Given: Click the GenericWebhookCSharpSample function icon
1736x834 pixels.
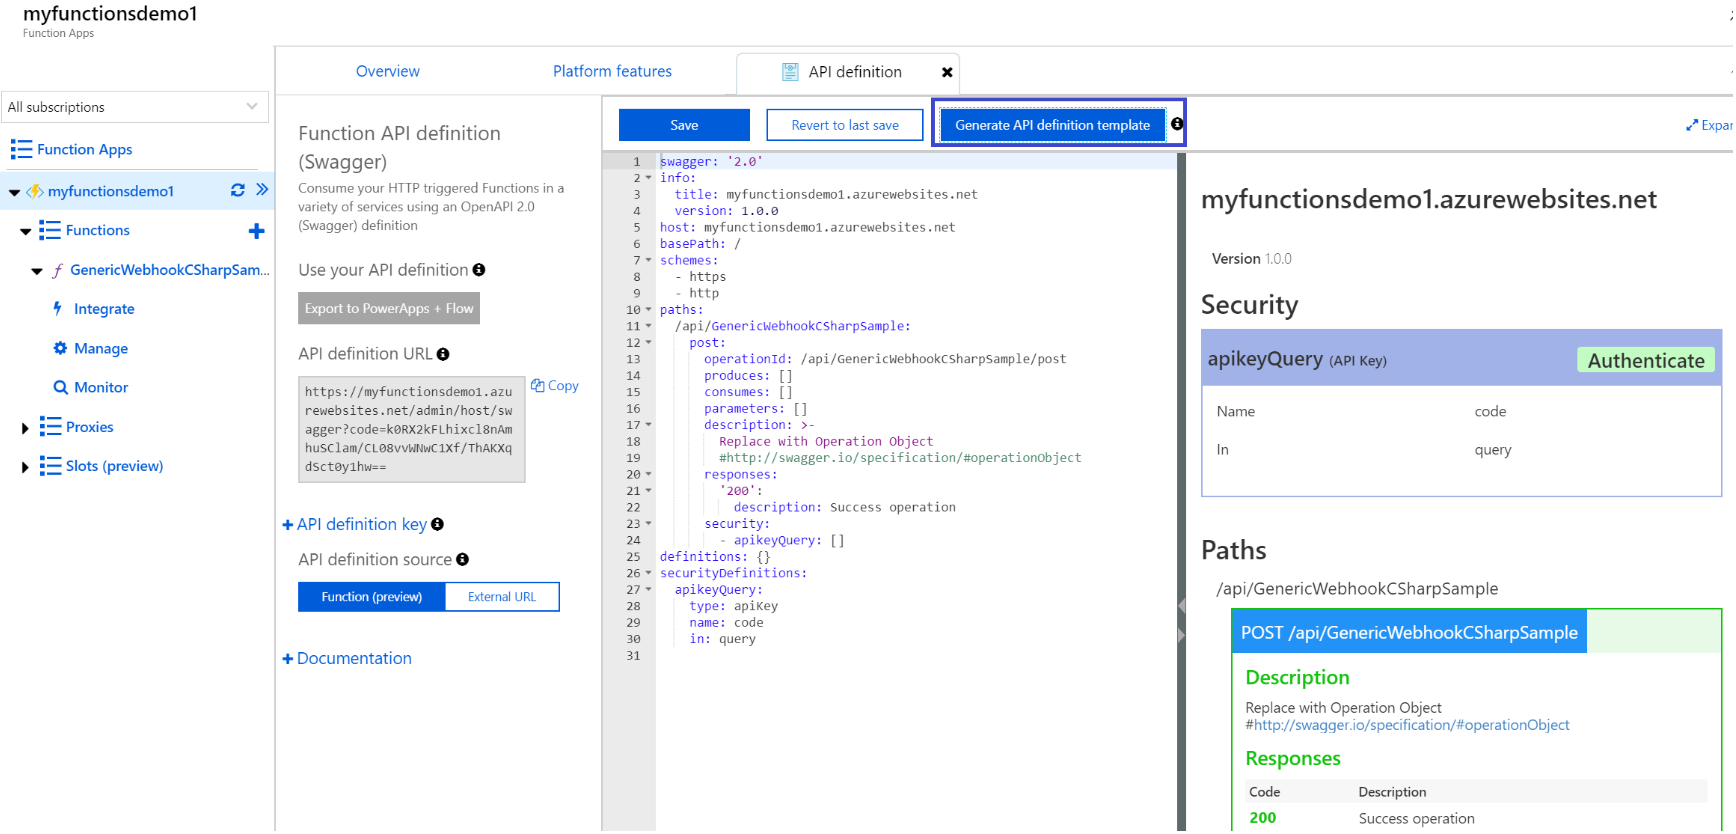Looking at the screenshot, I should coord(58,270).
